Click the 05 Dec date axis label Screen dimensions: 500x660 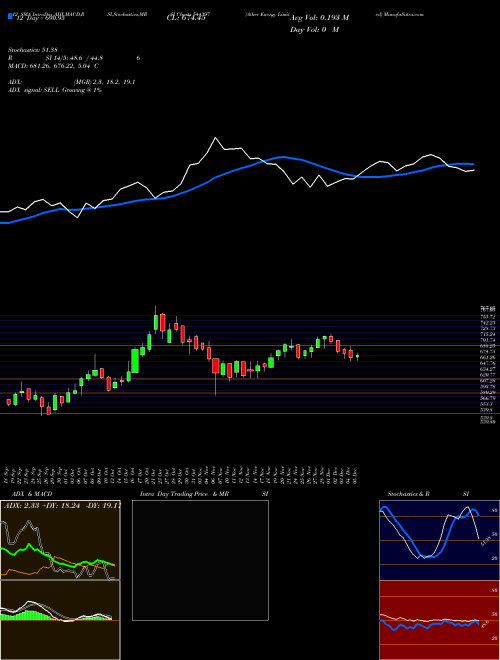[x=356, y=474]
